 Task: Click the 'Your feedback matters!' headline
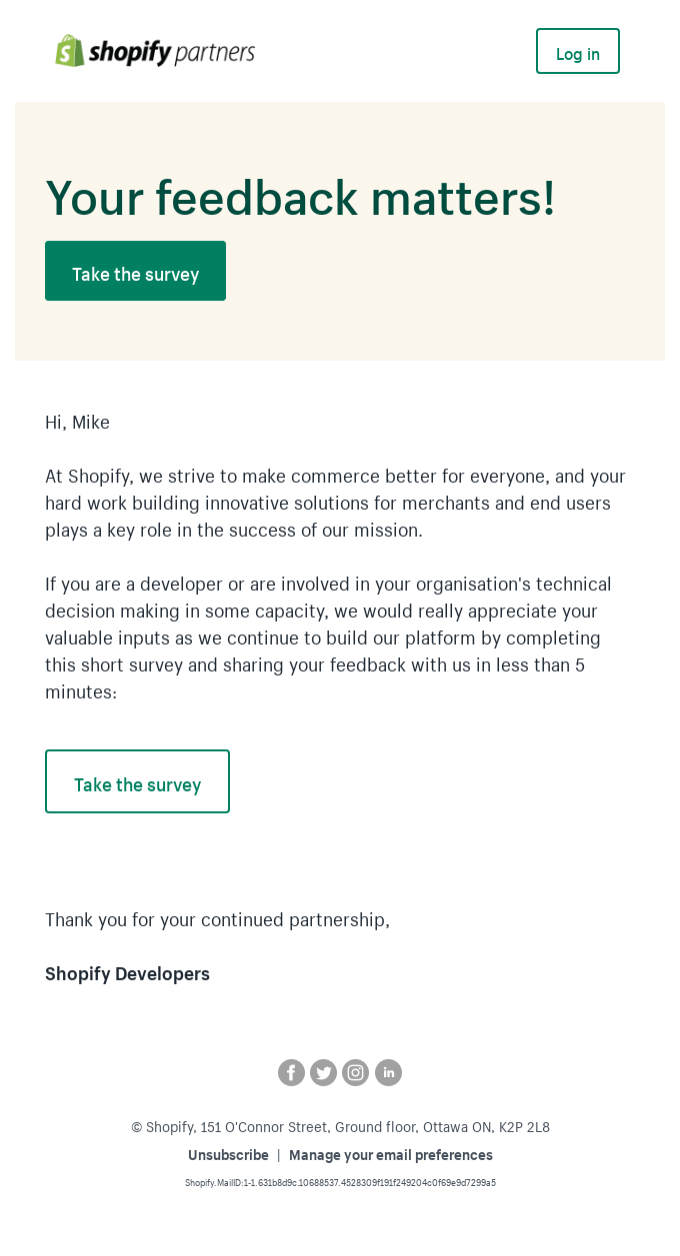(x=300, y=197)
